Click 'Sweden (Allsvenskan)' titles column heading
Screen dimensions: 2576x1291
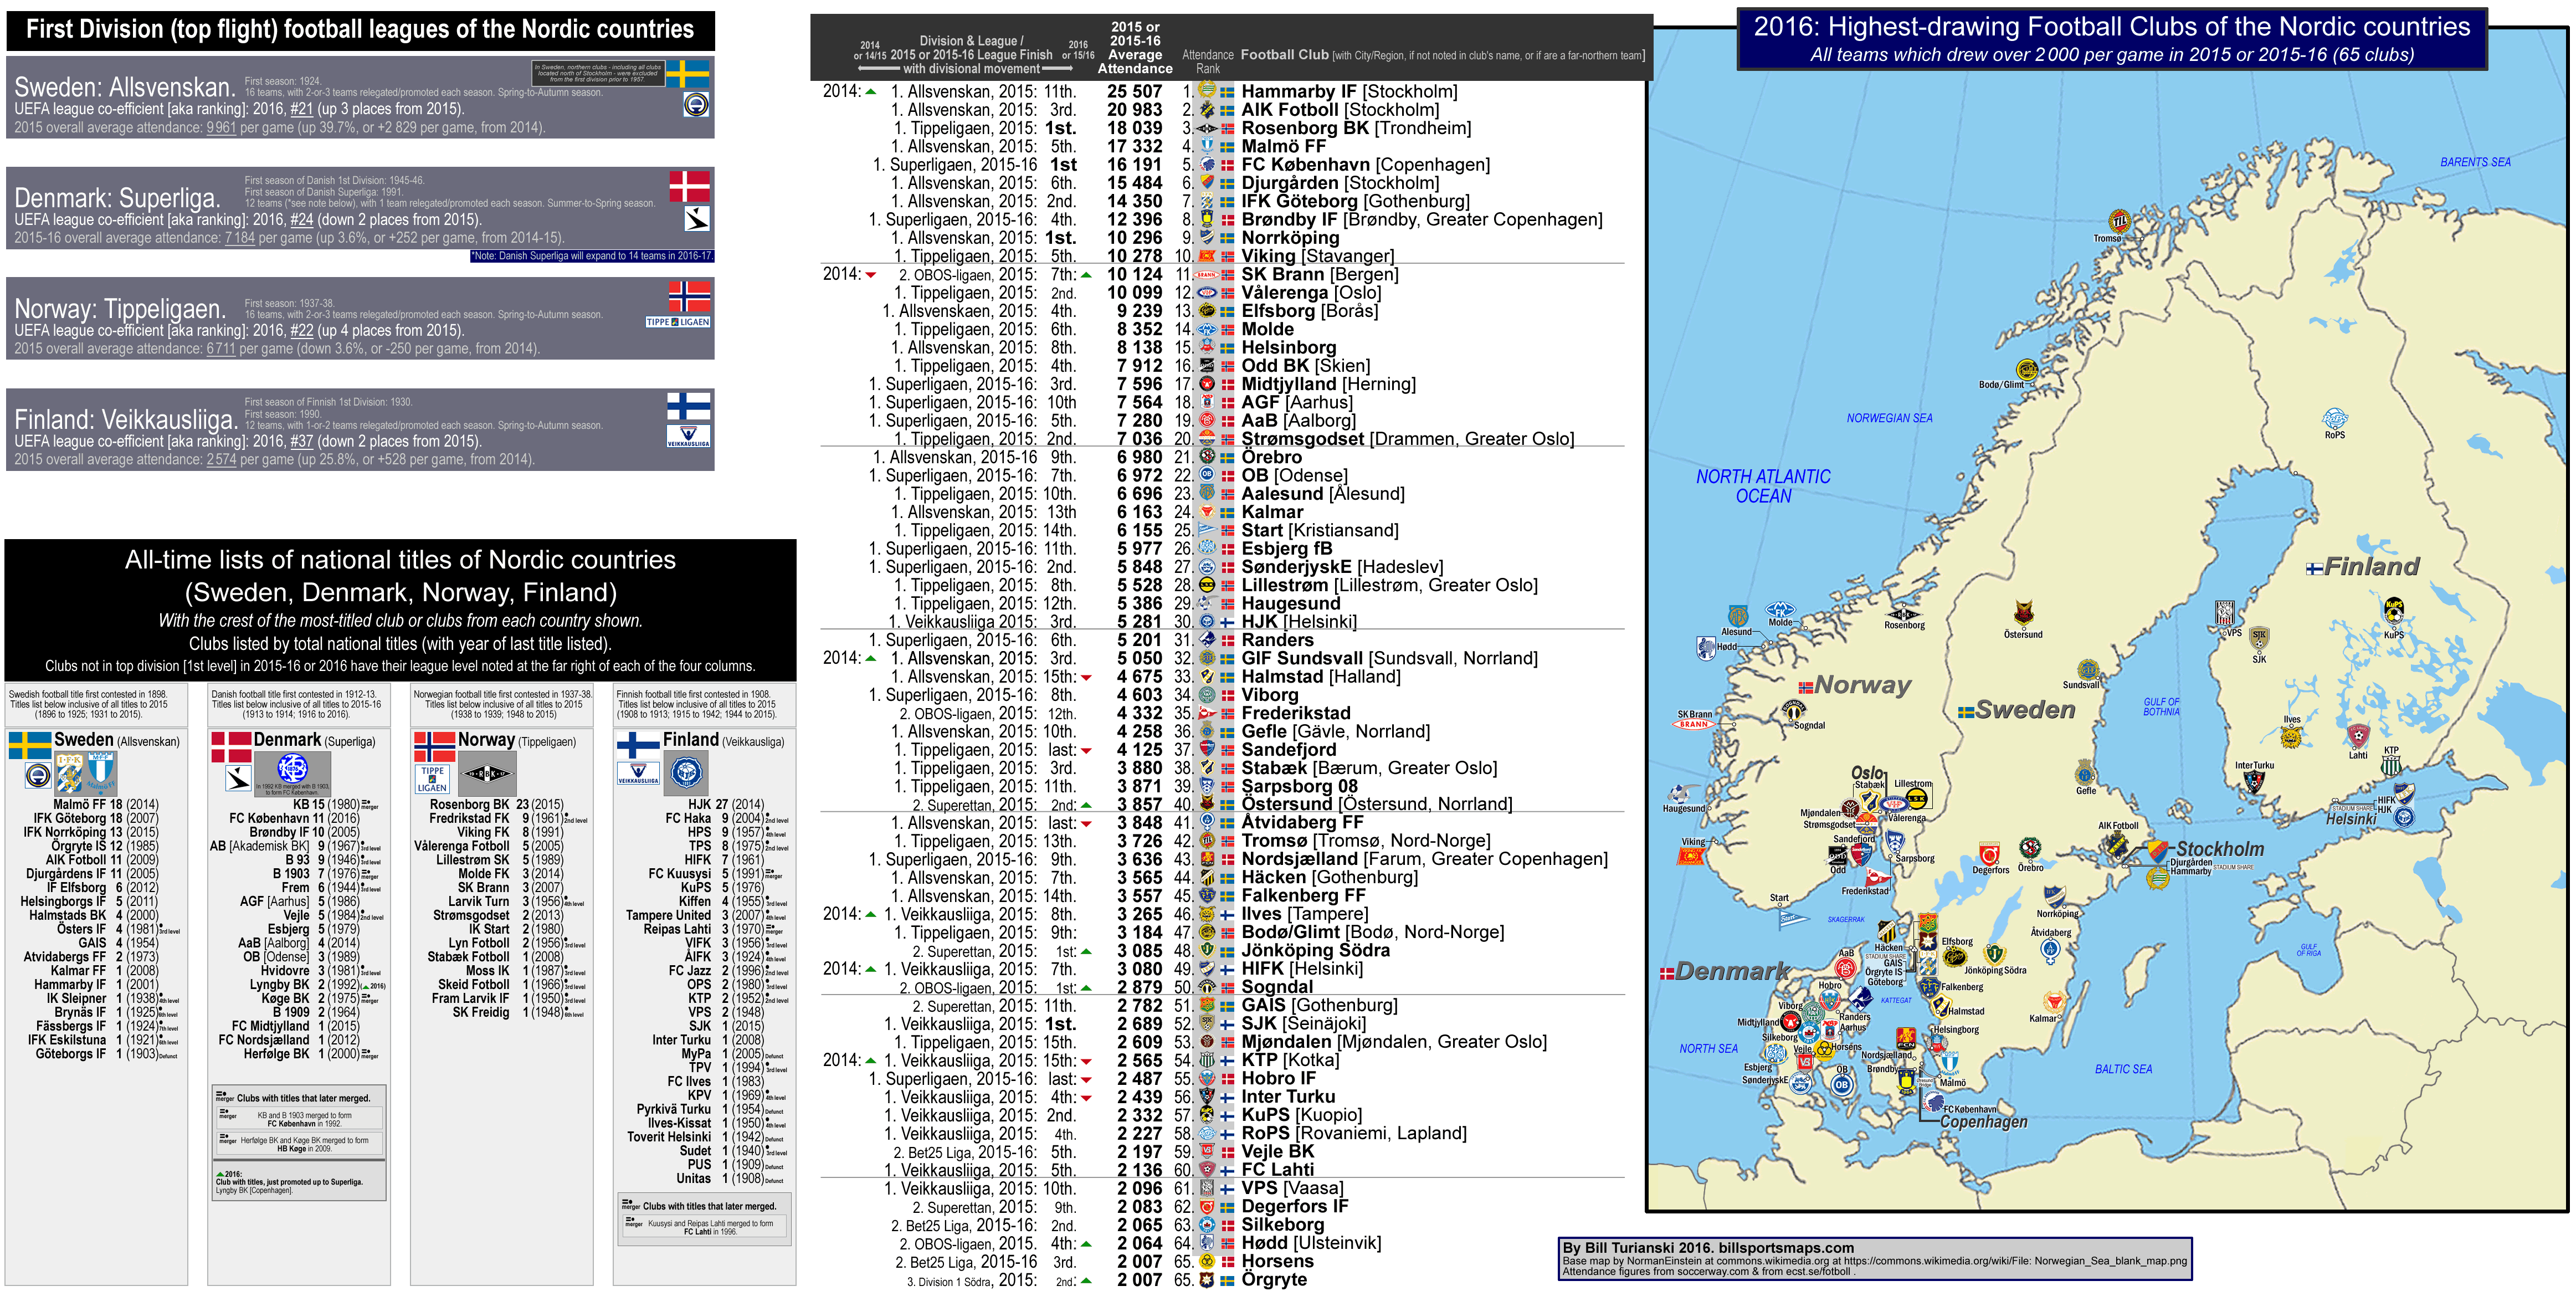116,741
